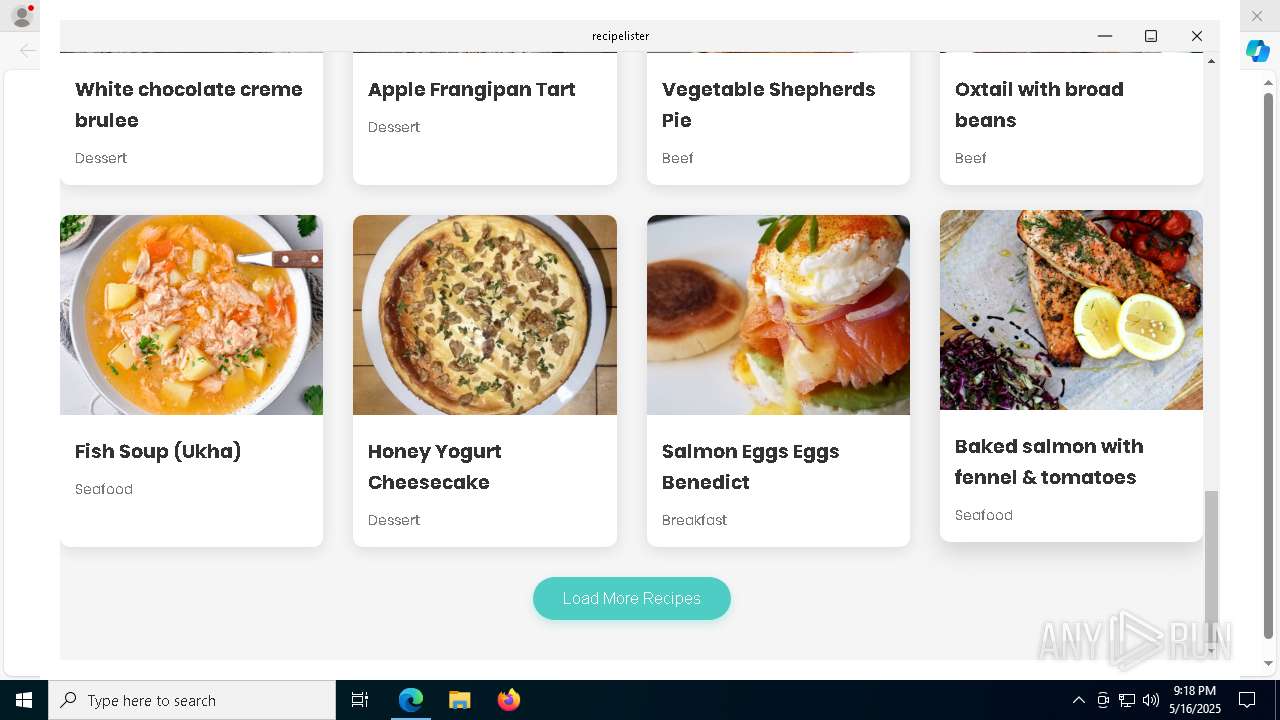Screen dimensions: 1280x720
Task: Click the Load More Recipes button
Action: tap(631, 598)
